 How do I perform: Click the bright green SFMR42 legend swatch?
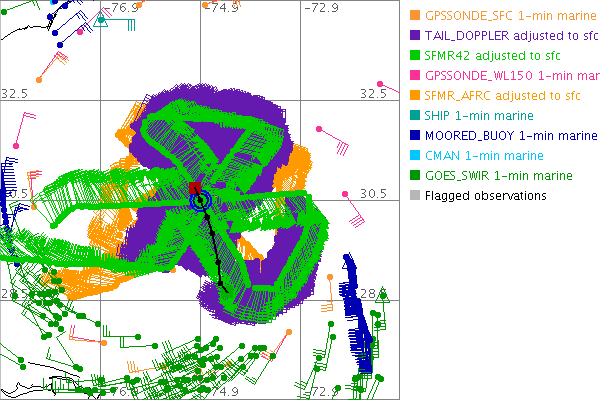[415, 56]
